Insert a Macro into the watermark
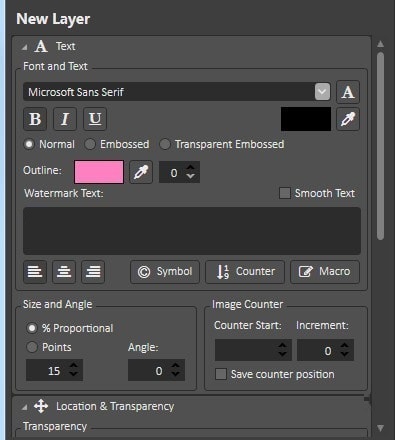395x440 pixels. (x=325, y=272)
